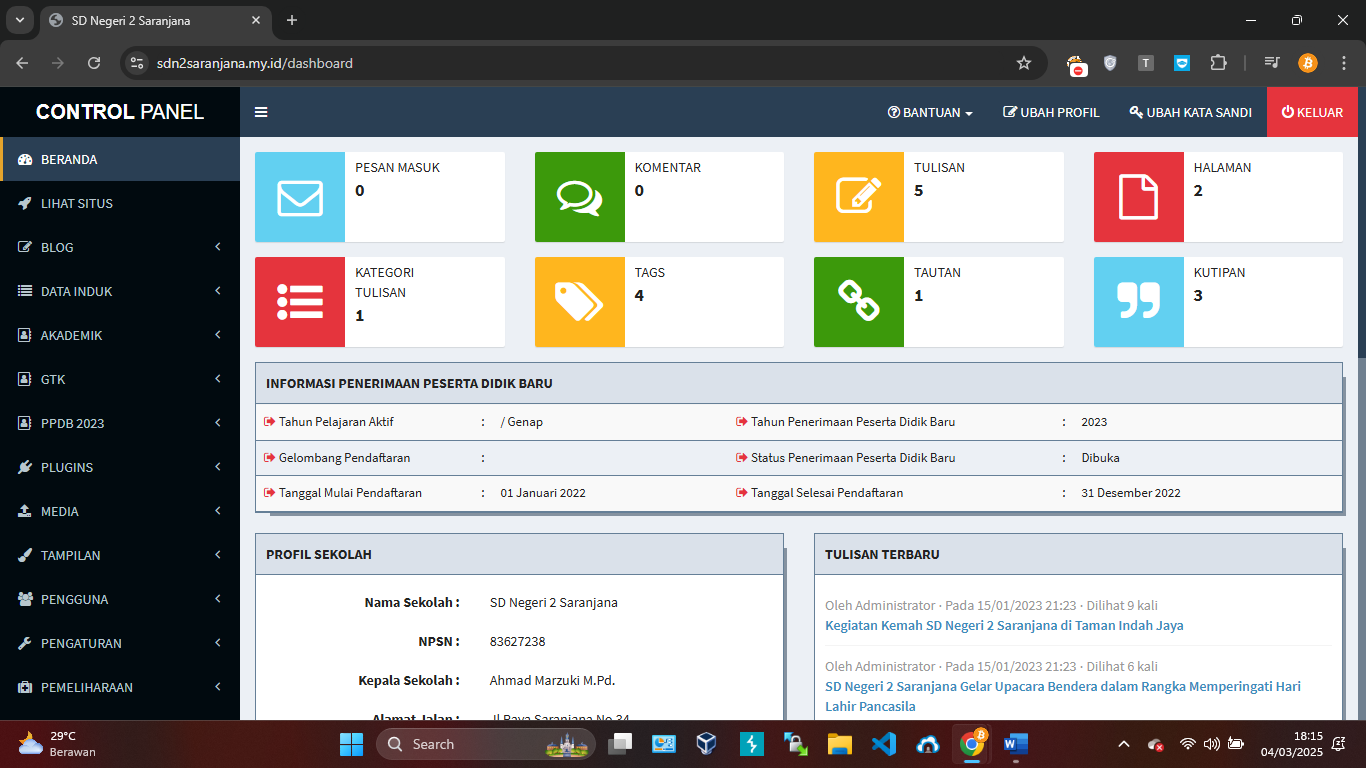This screenshot has height=768, width=1366.
Task: Select Beranda in the sidebar
Action: pyautogui.click(x=120, y=159)
